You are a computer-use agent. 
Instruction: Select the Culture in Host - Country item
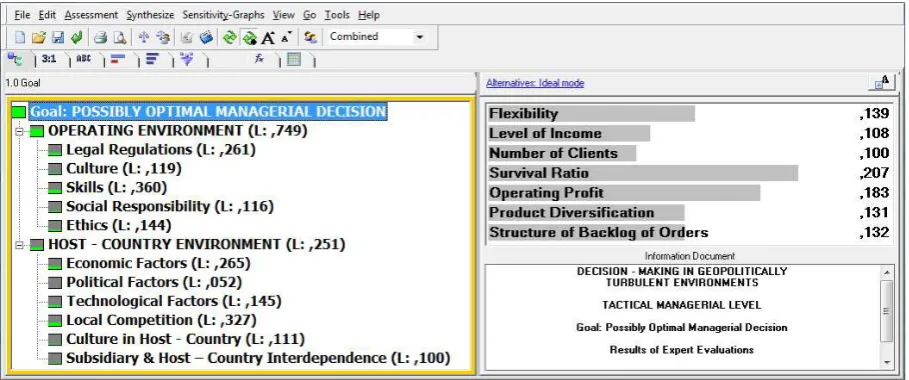[x=186, y=339]
